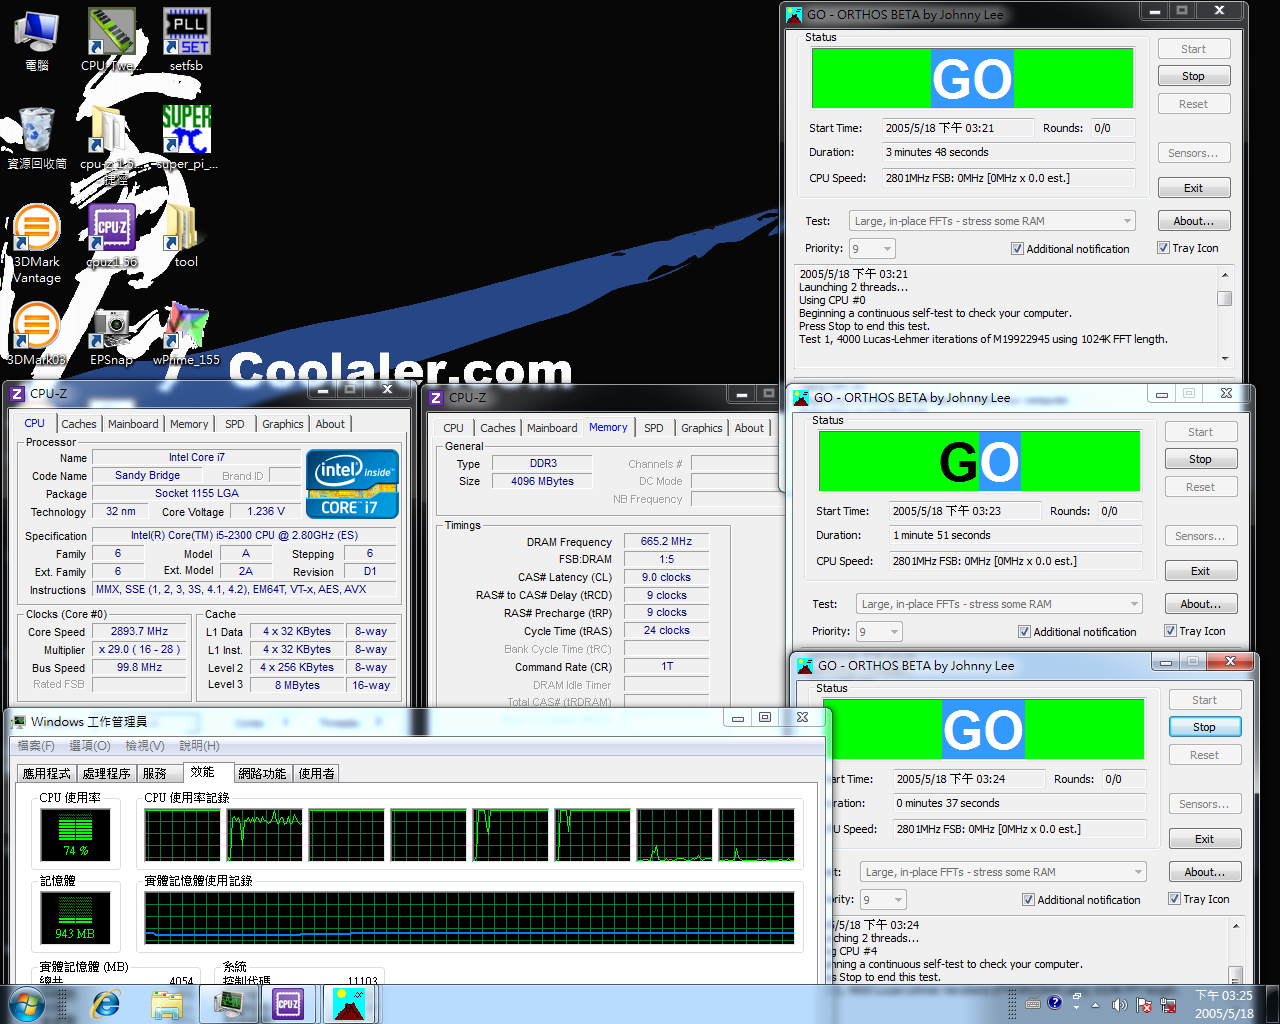Expand Test dropdown in ORTHOS started 03:23
1280x1024 pixels.
coord(1134,604)
